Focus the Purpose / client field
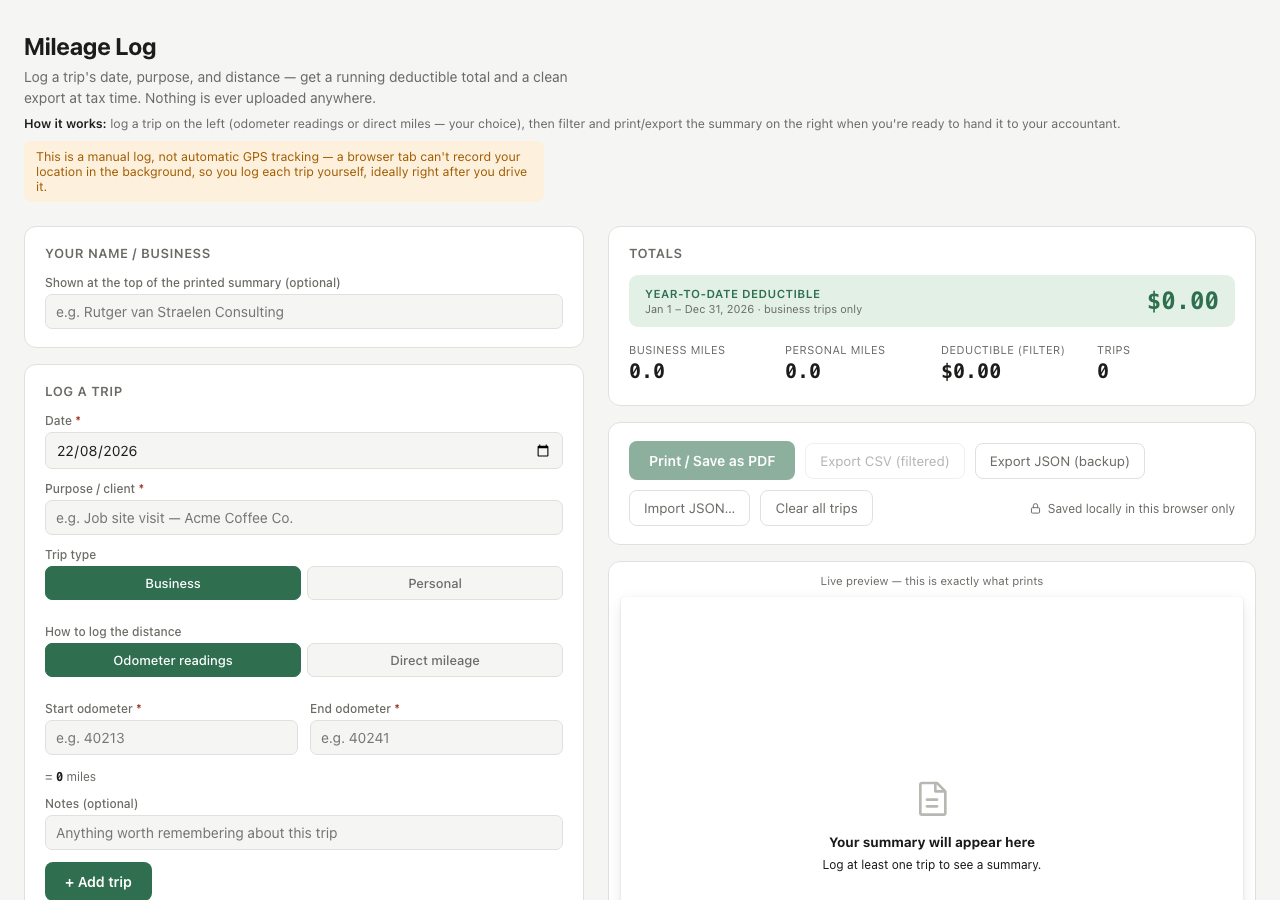This screenshot has width=1280, height=900. click(x=304, y=518)
